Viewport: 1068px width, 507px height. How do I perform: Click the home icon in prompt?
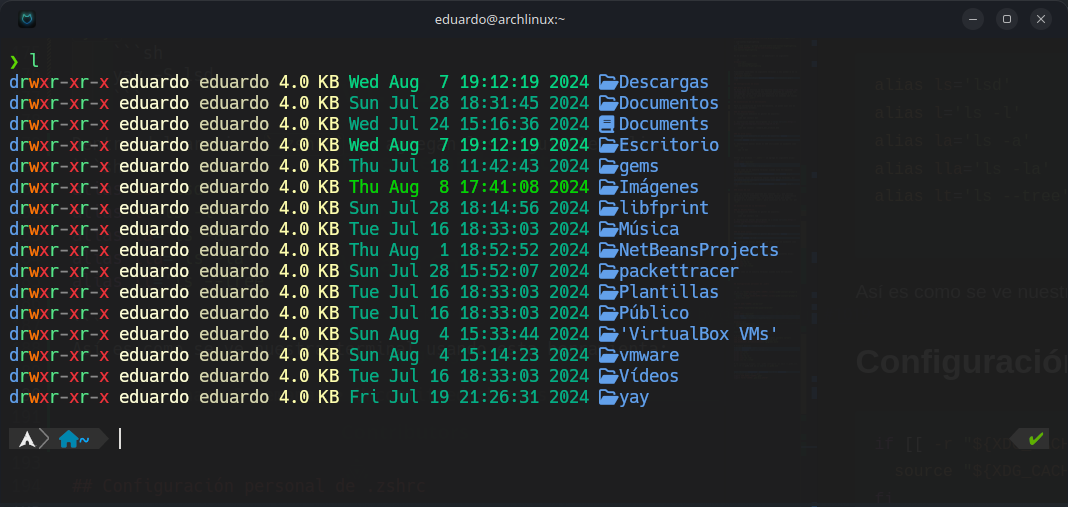[x=68, y=439]
